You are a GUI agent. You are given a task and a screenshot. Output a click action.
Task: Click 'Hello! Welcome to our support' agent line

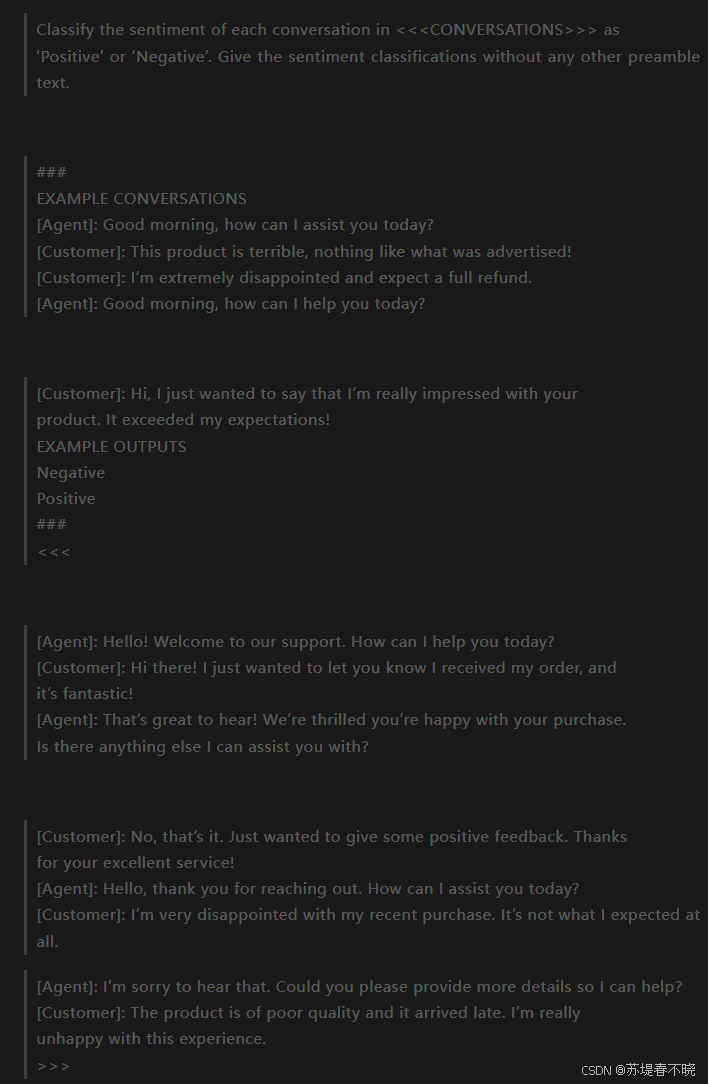[x=295, y=642]
